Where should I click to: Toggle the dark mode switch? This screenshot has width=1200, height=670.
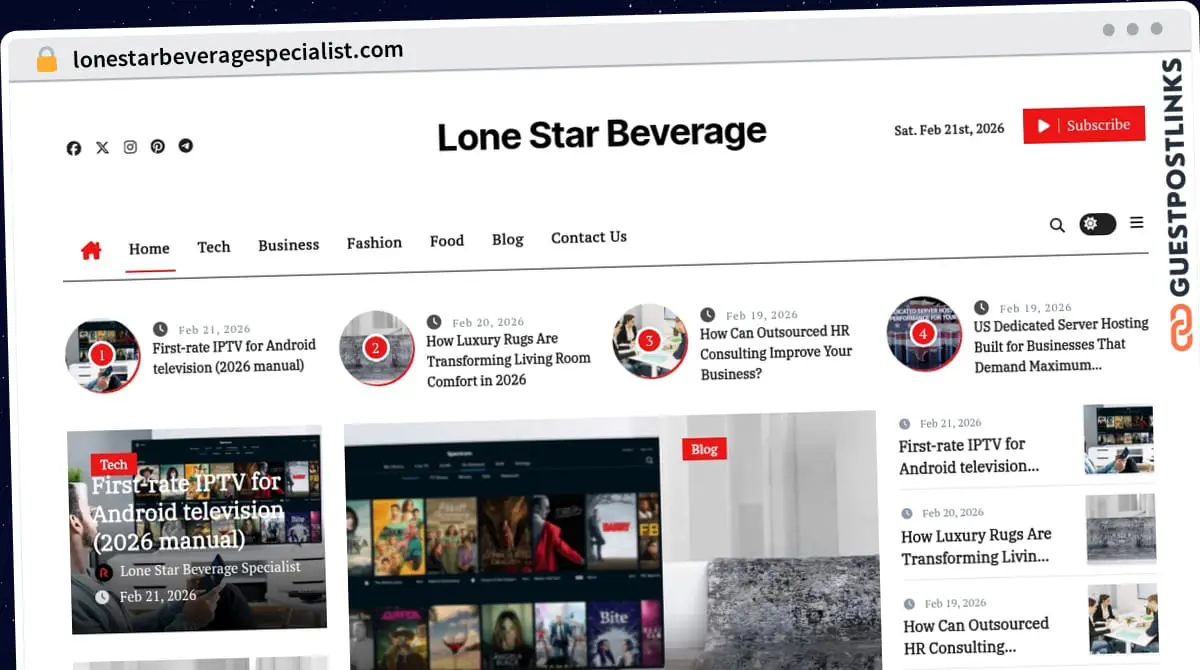(1097, 223)
